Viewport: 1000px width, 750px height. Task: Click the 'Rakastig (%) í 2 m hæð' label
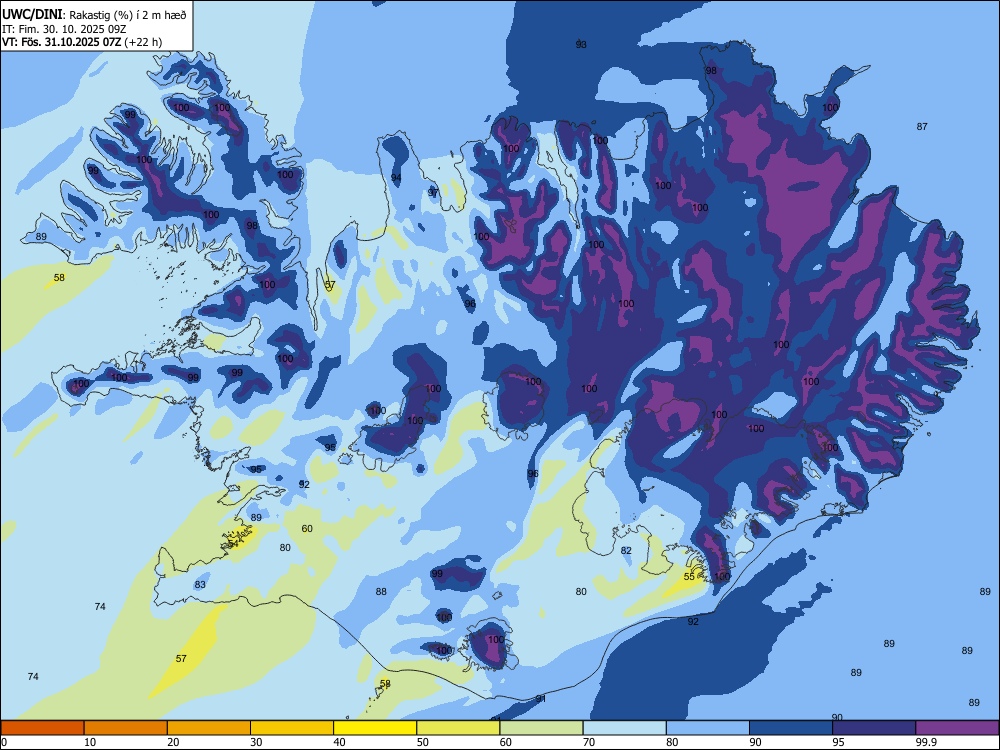click(128, 15)
